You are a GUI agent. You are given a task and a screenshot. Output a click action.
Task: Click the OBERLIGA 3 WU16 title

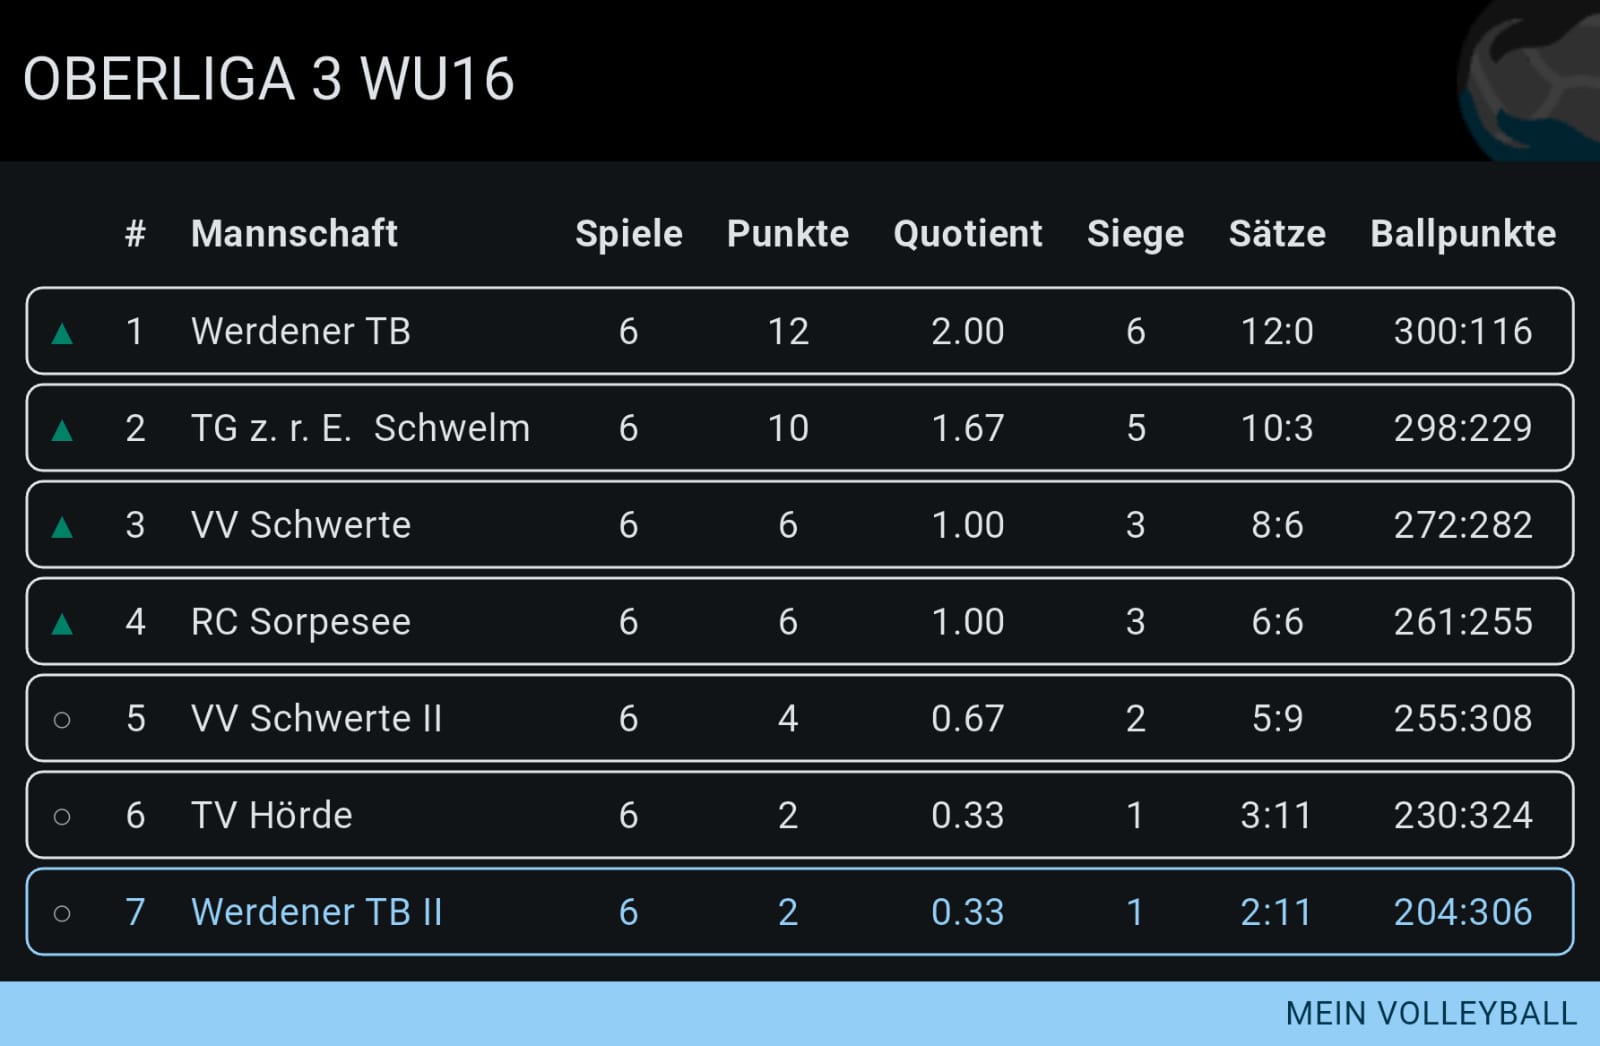coord(268,79)
